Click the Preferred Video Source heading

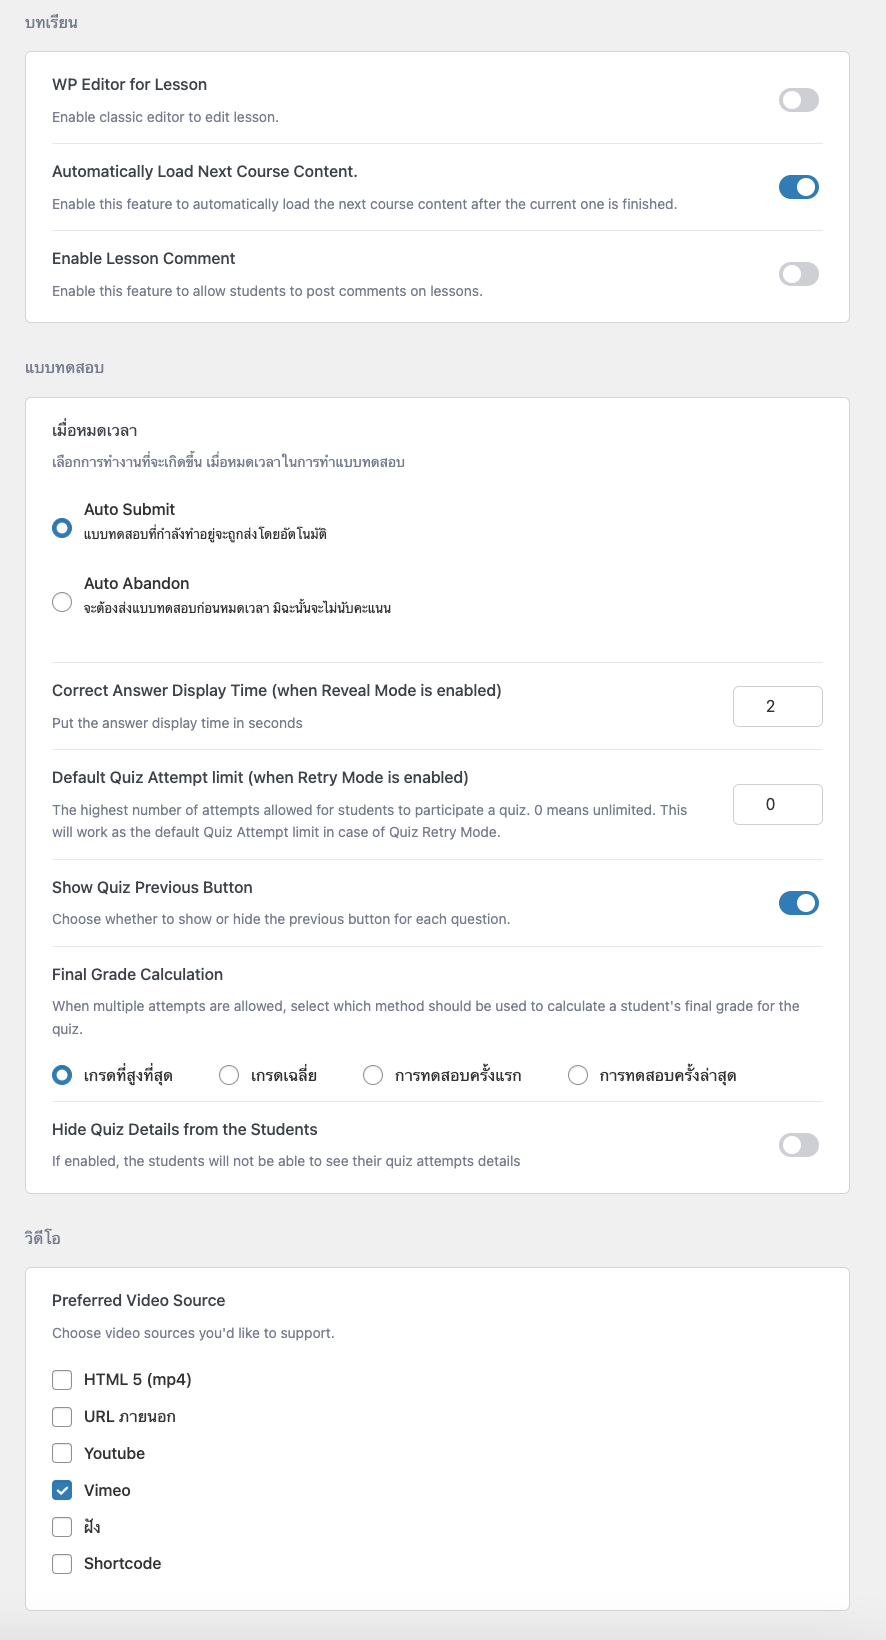pyautogui.click(x=138, y=1300)
